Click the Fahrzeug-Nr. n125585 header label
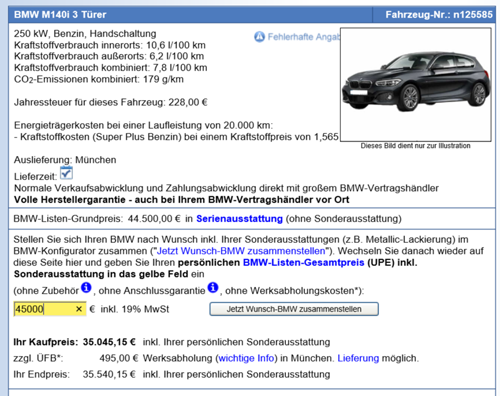Viewport: 500px width, 396px height. pos(439,15)
